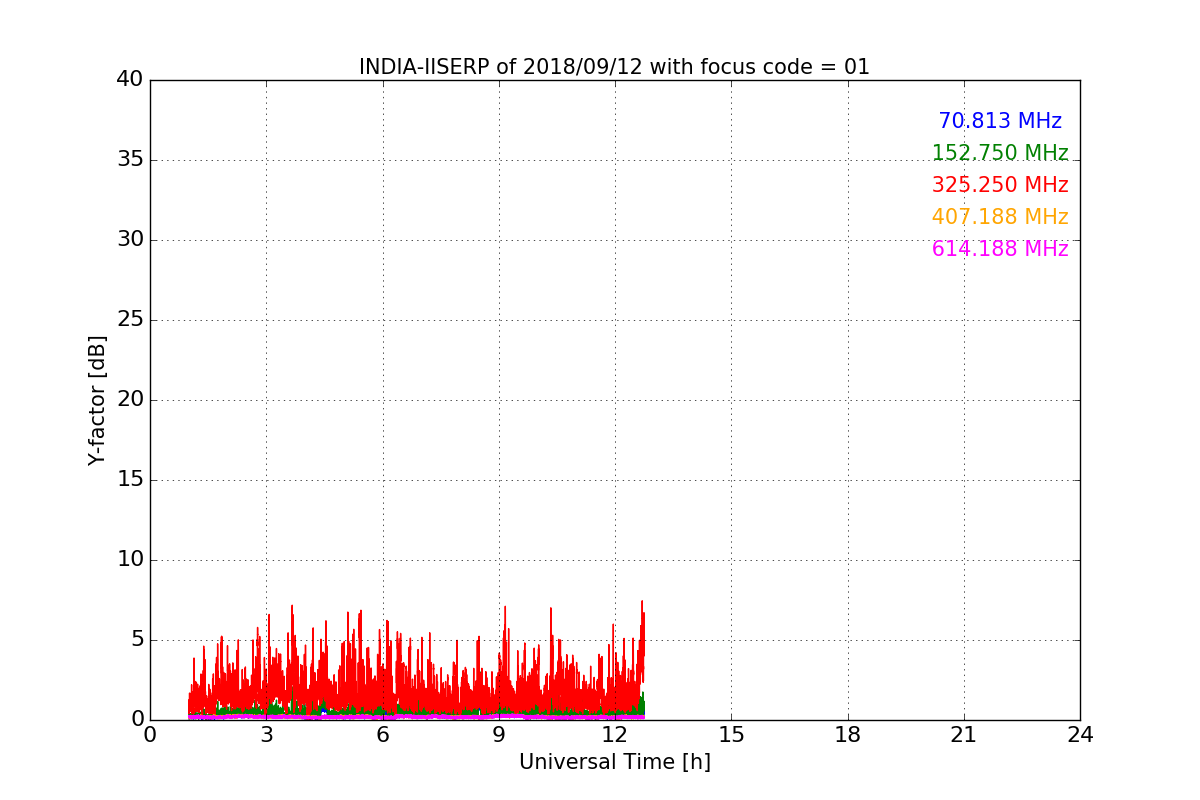
Task: Select the plot title INDIA-IISERP of 2018/09/12
Action: 614,67
